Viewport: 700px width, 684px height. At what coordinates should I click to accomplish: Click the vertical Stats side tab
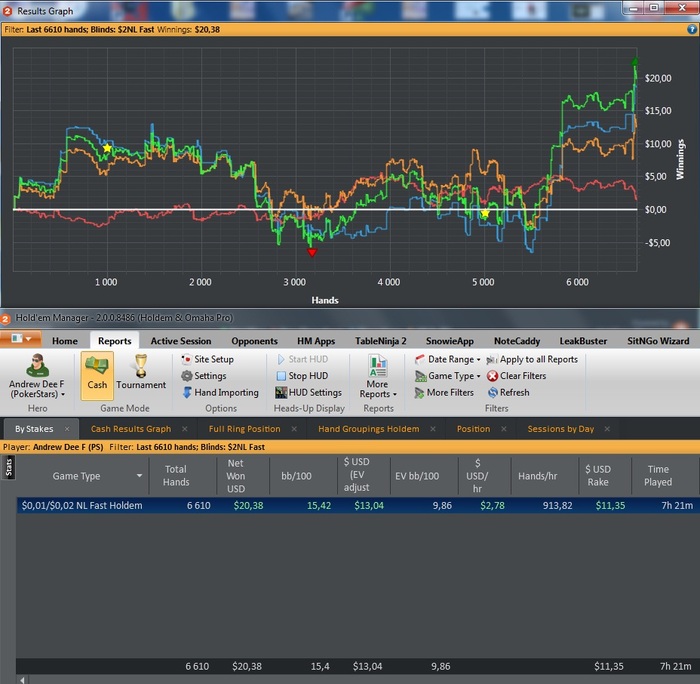click(8, 467)
